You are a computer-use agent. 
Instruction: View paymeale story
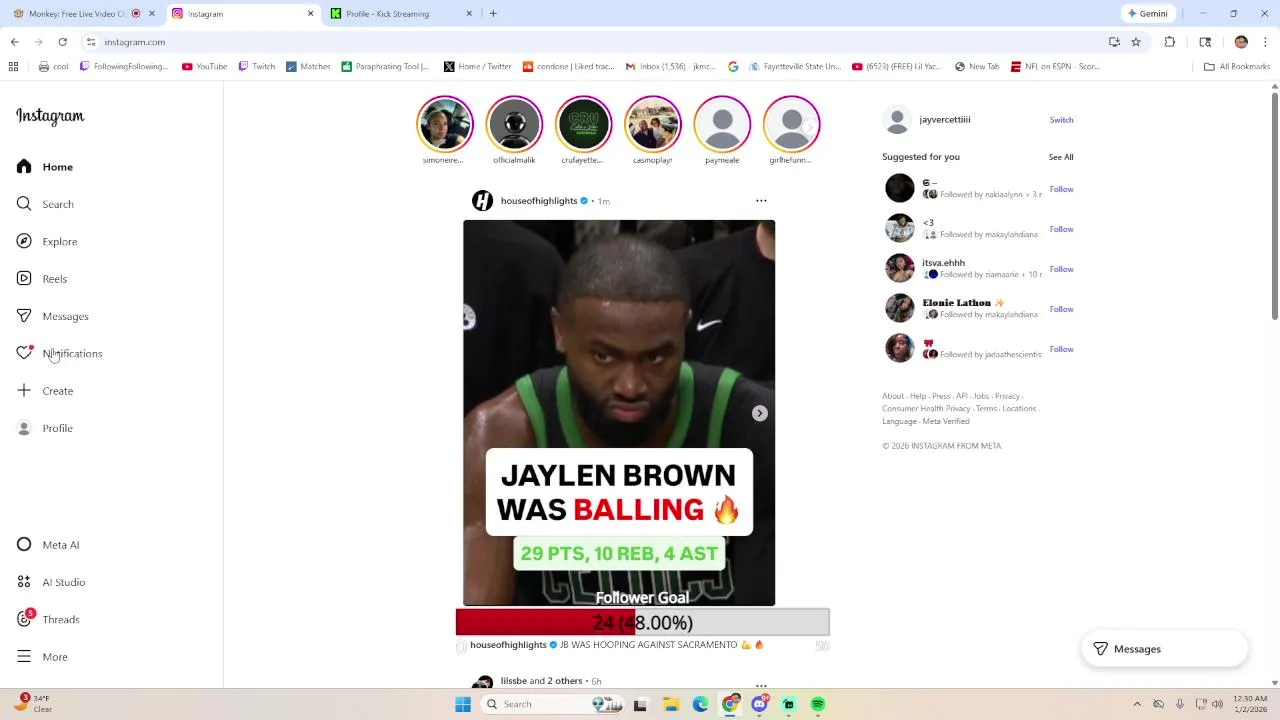tap(722, 124)
